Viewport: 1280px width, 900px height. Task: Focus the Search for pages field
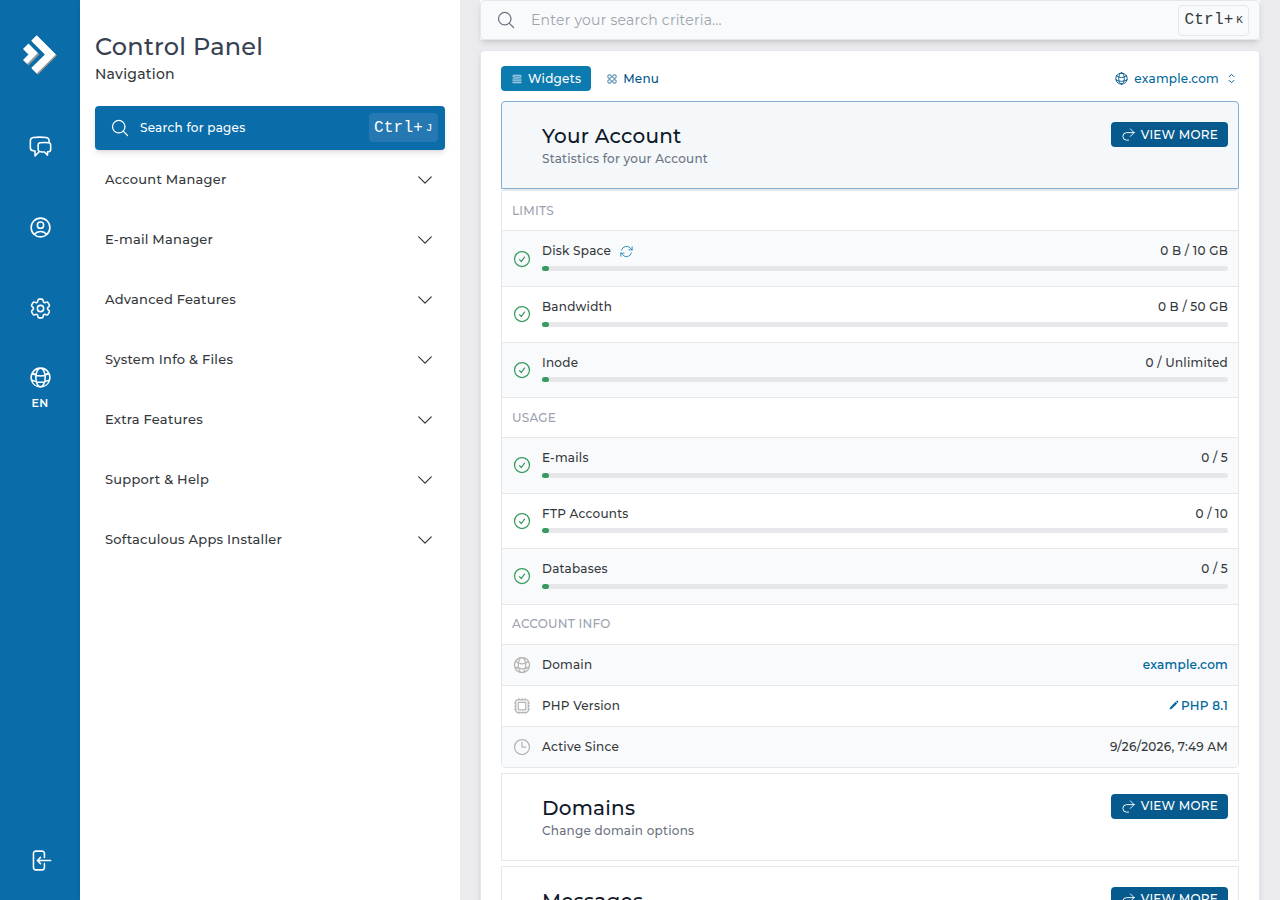point(270,128)
